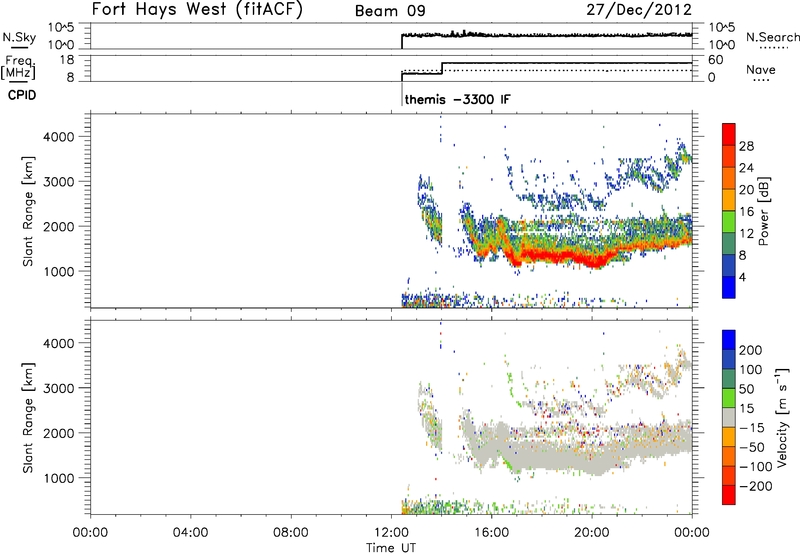Click the '16:00' time tick label
The height and width of the screenshot is (554, 800).
[491, 533]
